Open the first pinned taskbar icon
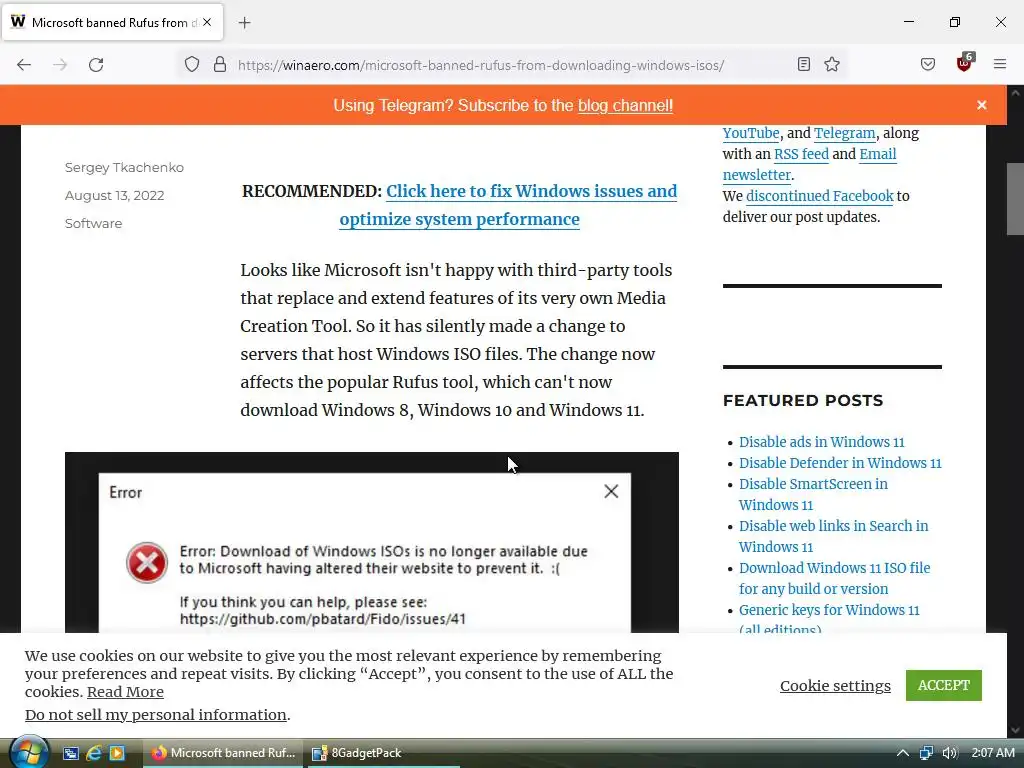The height and width of the screenshot is (768, 1024). point(71,753)
